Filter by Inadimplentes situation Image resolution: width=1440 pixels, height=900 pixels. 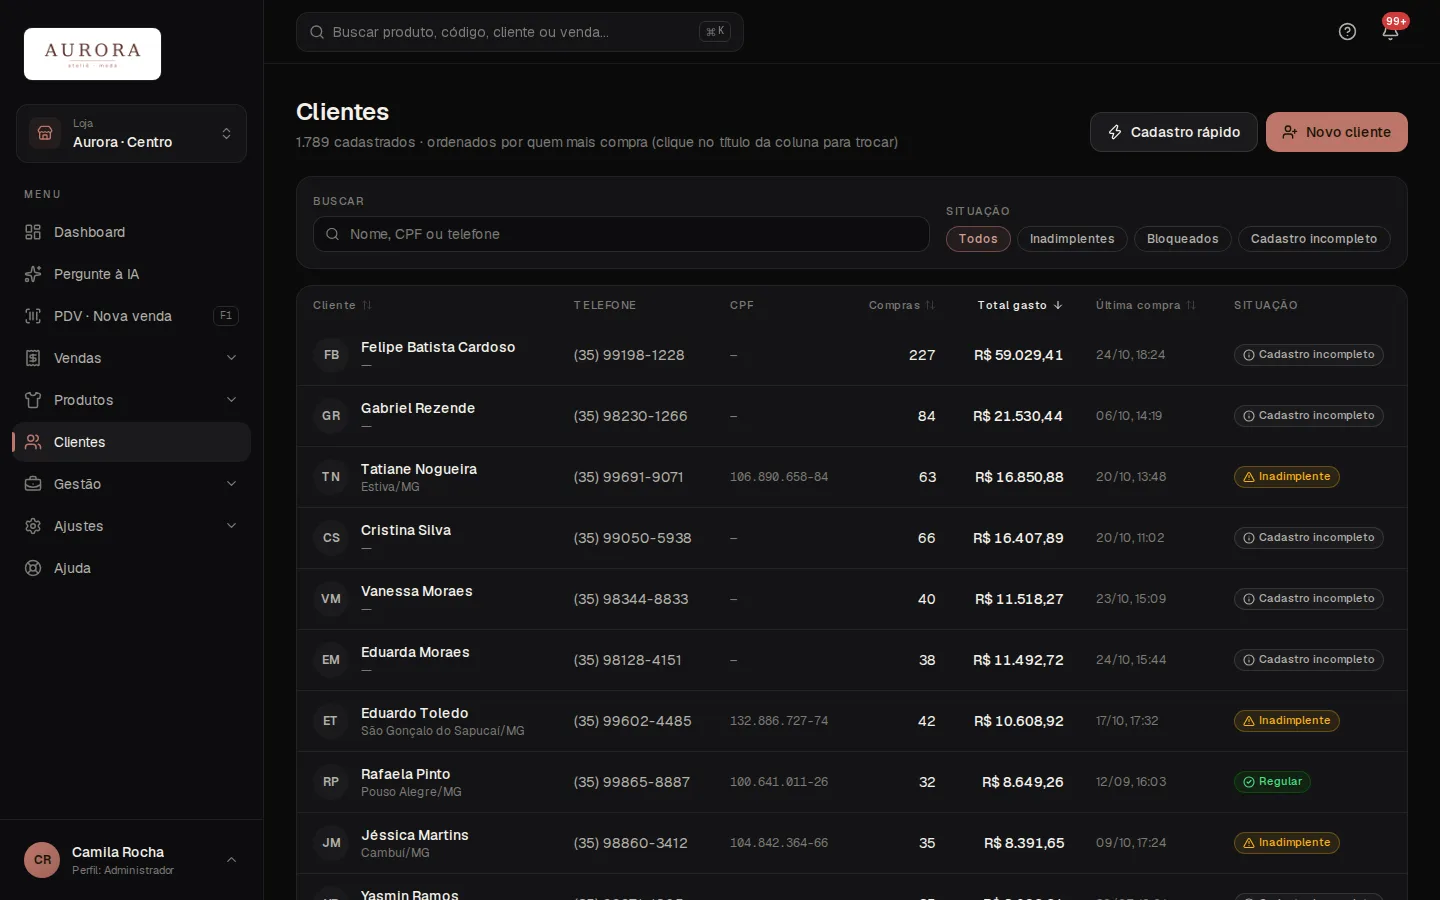[x=1072, y=239]
